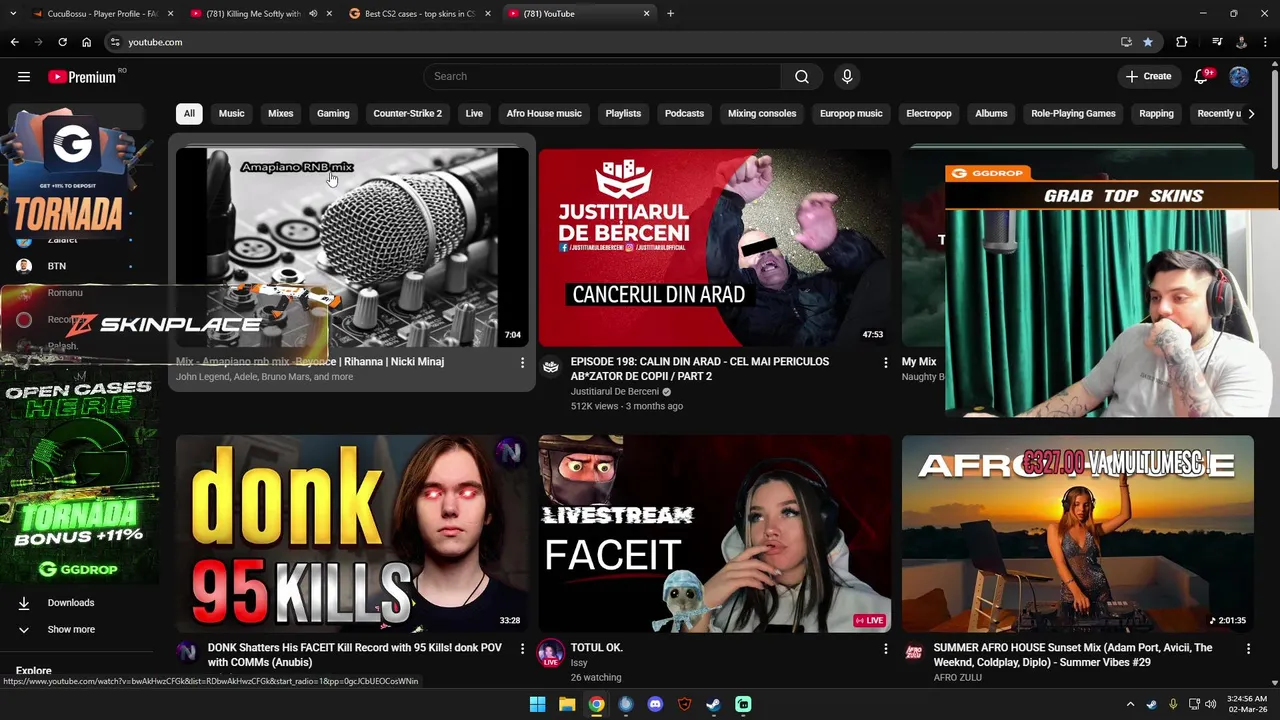Screen dimensions: 1280x720
Task: Open options for Episode 198 video
Action: 885,363
